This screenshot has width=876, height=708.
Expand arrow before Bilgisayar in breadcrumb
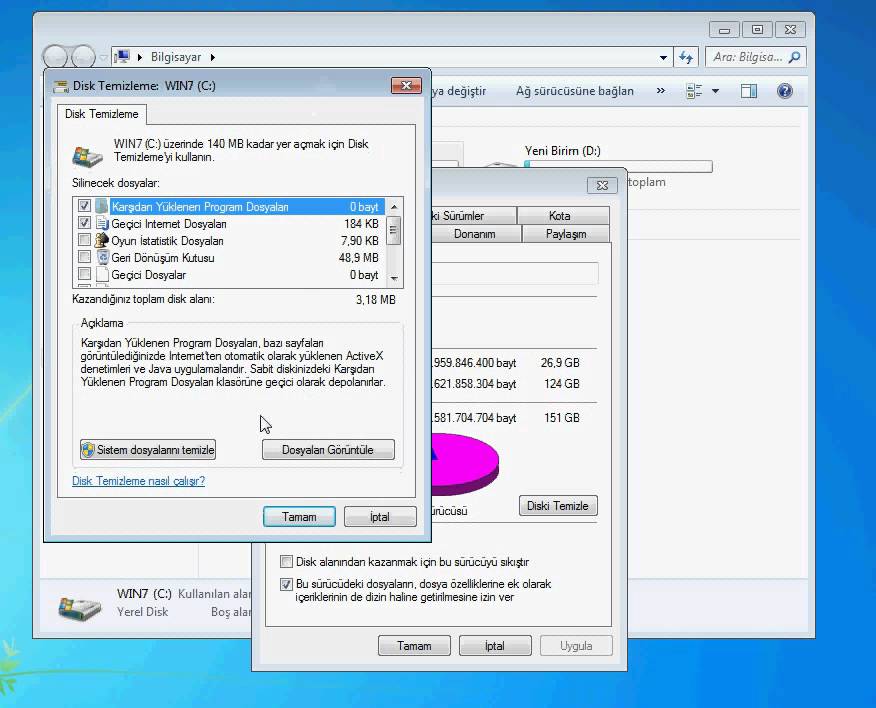coord(140,57)
